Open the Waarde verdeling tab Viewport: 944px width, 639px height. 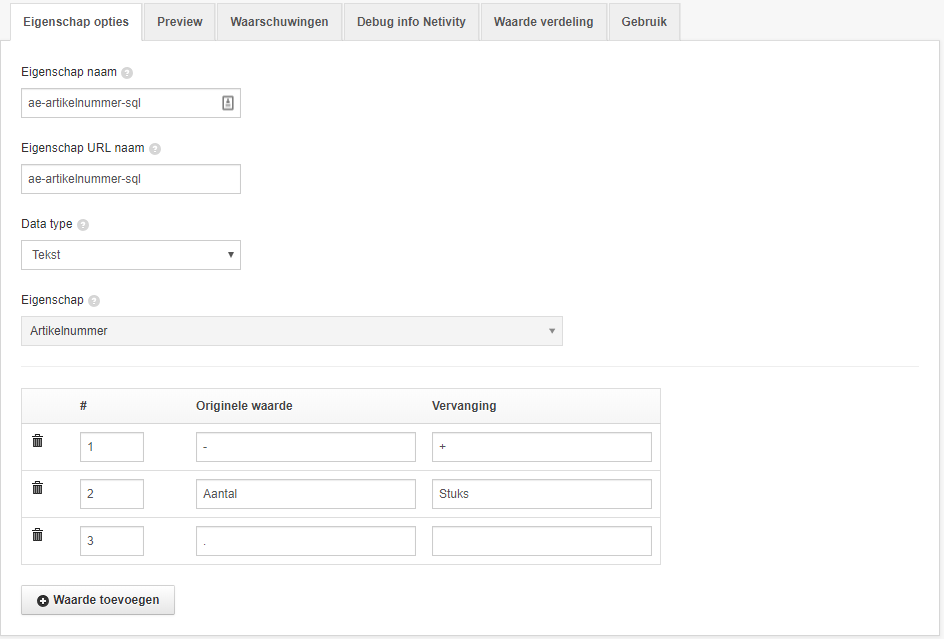click(544, 22)
